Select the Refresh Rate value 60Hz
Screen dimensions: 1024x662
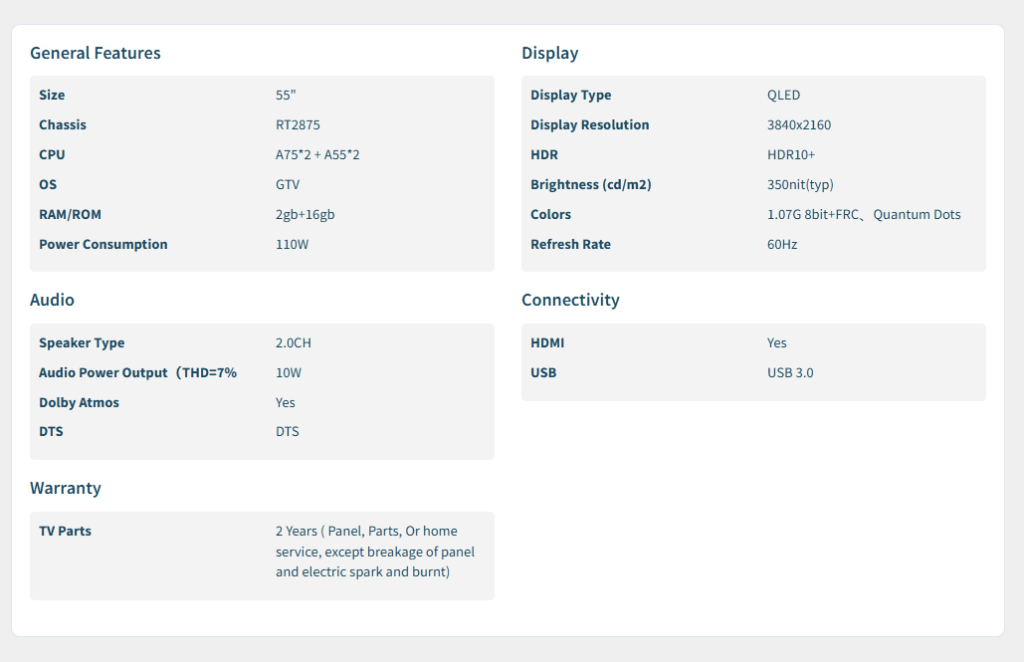(782, 245)
